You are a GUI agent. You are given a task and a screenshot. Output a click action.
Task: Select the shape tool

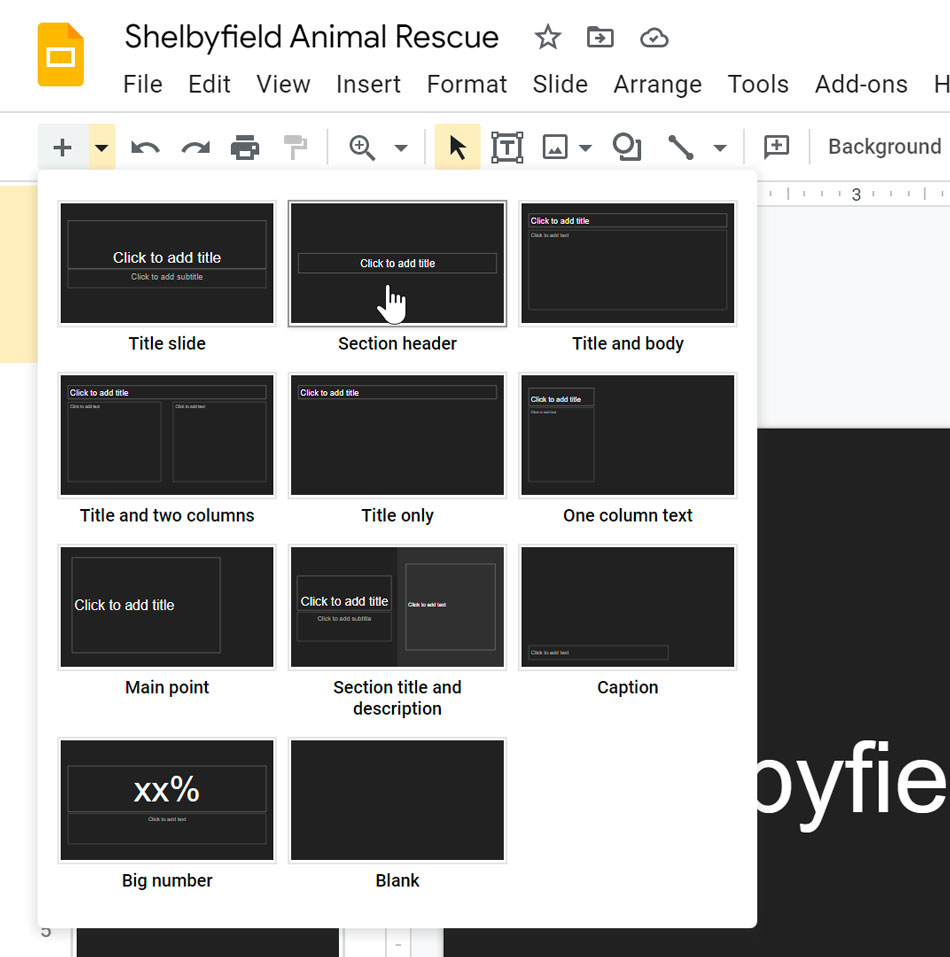tap(627, 146)
